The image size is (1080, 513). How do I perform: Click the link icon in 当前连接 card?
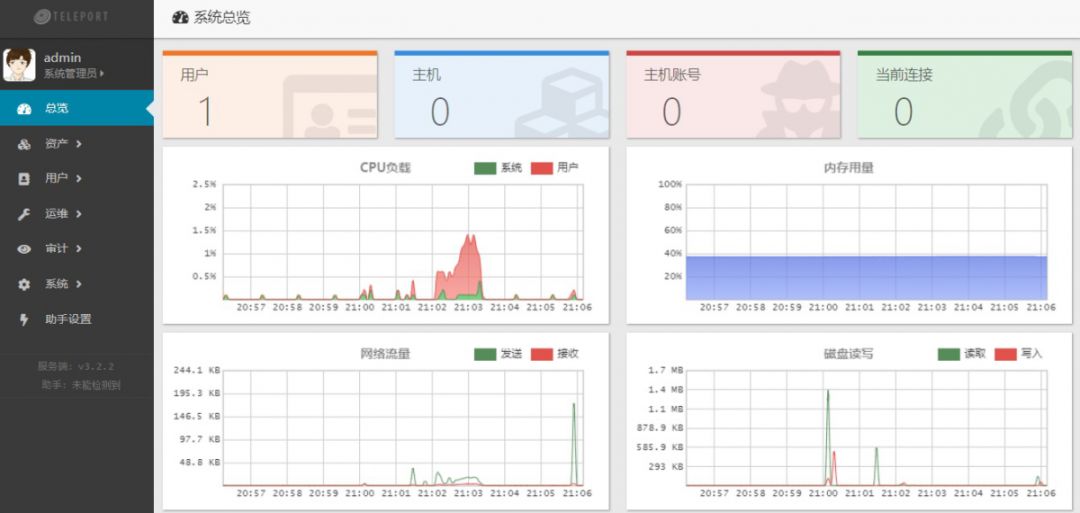coord(1026,100)
